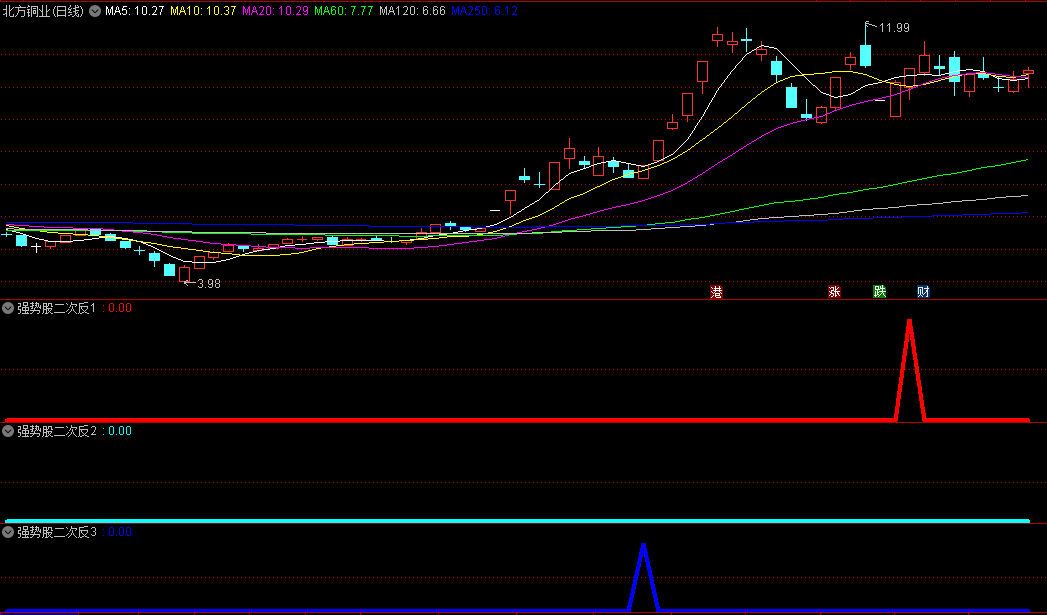Click the red 涨 event marker

pyautogui.click(x=834, y=292)
